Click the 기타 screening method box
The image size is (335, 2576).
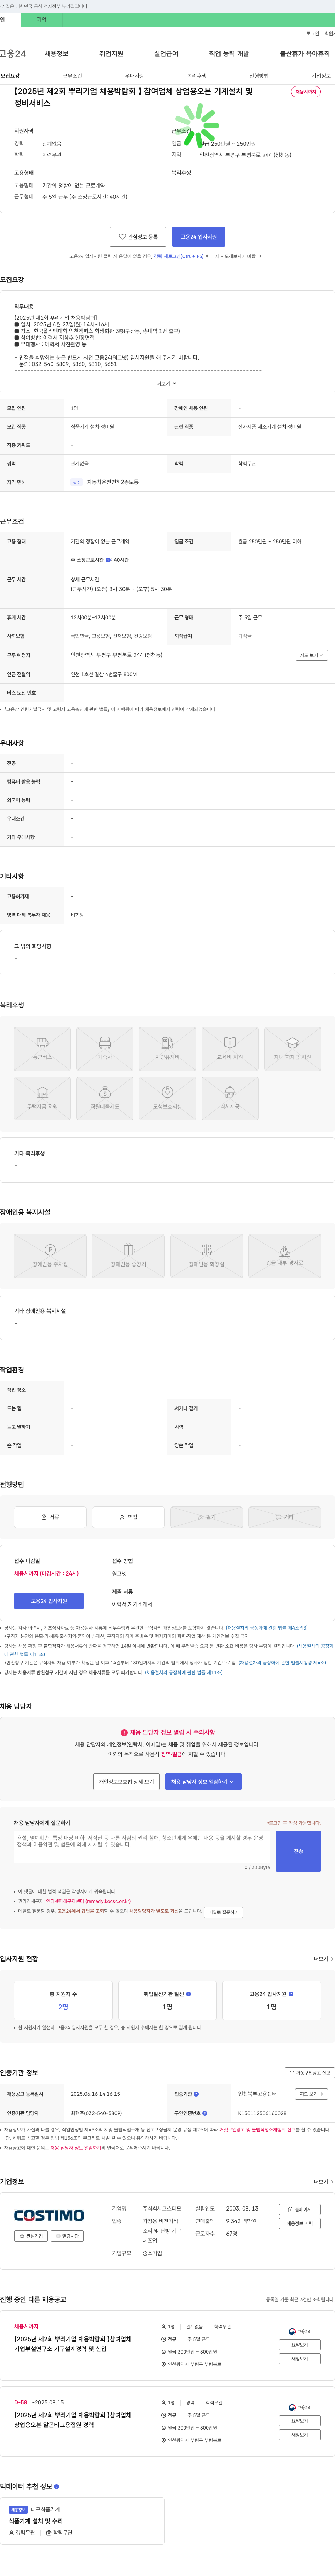pos(284,1517)
